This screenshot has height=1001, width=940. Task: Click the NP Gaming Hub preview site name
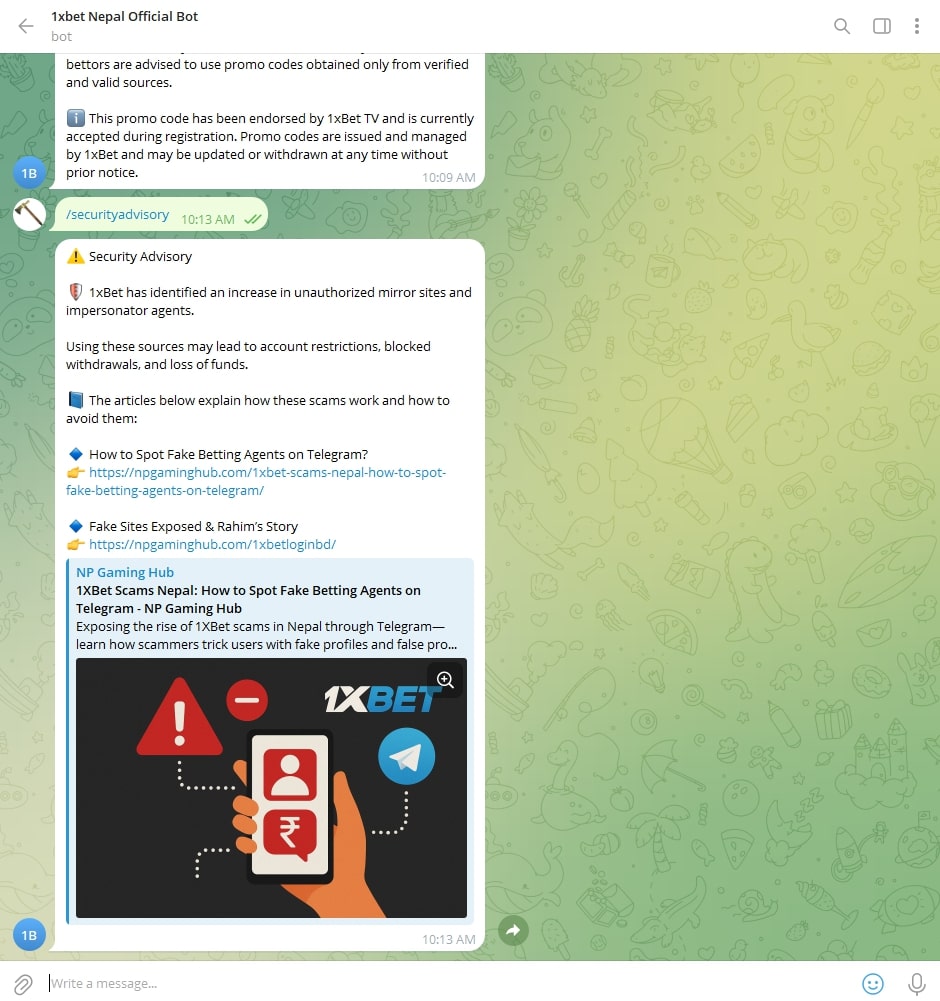point(125,572)
